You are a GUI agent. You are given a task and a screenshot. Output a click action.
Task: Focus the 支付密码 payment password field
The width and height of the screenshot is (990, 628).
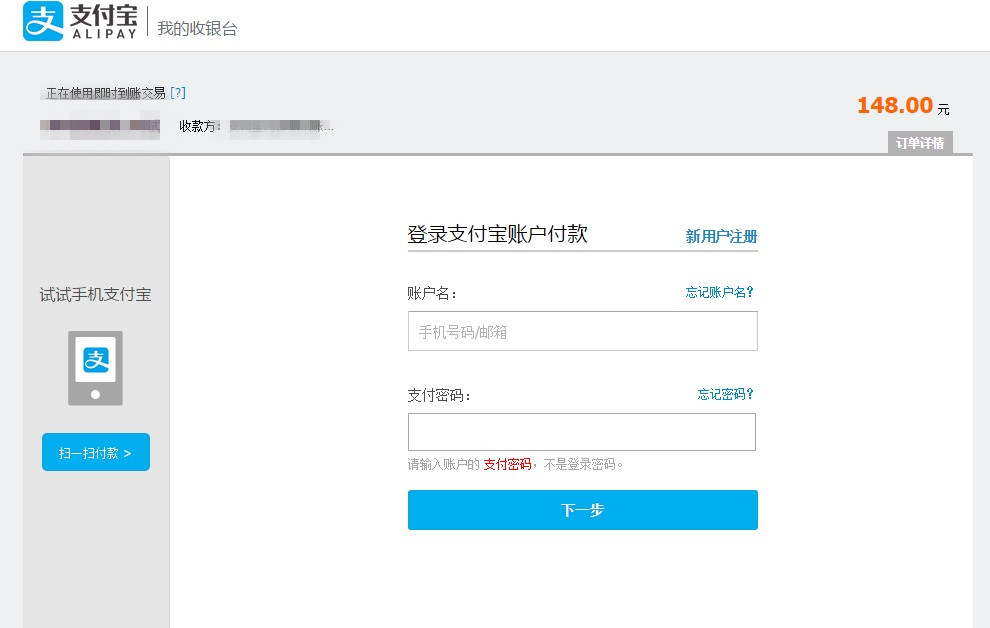581,432
